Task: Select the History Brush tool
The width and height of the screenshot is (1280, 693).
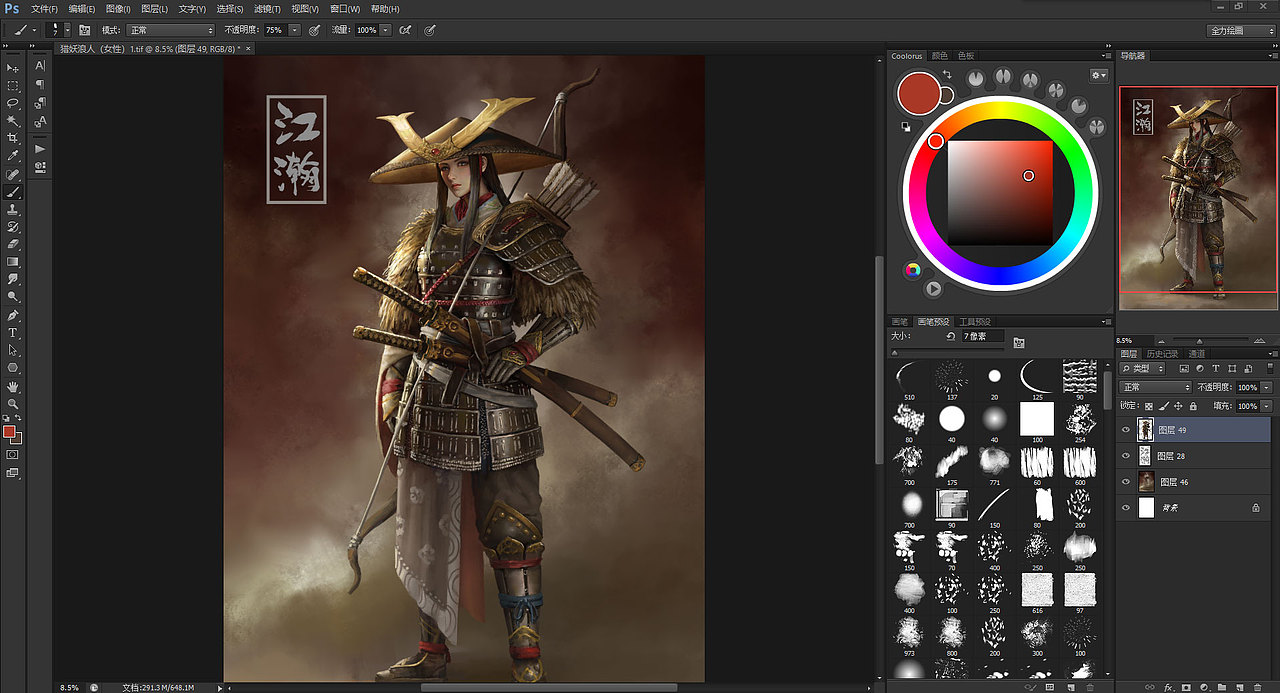Action: coord(13,226)
